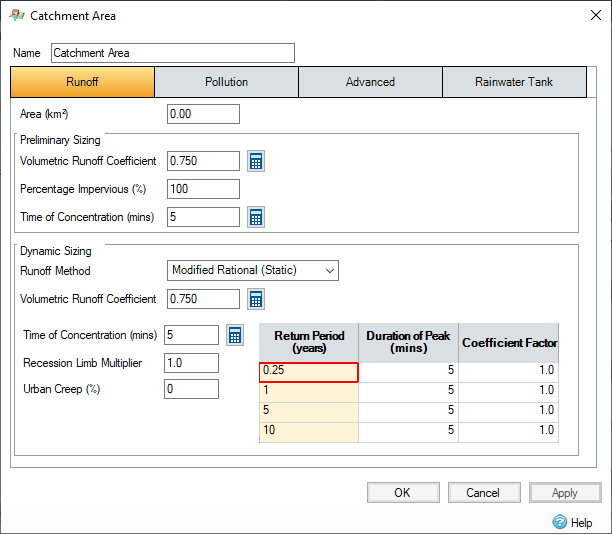The width and height of the screenshot is (612, 534).
Task: Click the Return Period (years) column header
Action: click(x=309, y=342)
